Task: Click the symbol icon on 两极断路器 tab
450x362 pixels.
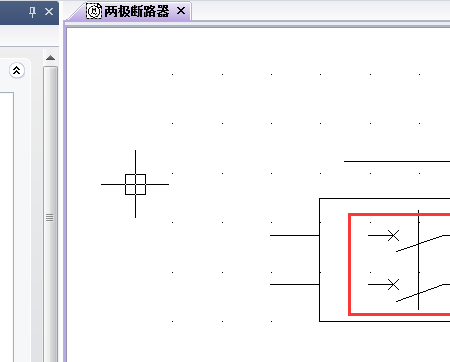Action: tap(94, 11)
